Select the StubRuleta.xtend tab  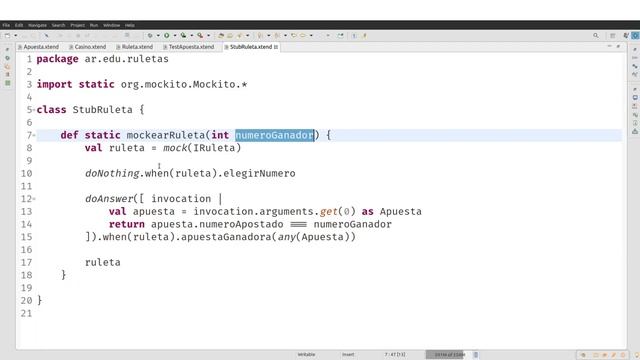coord(251,47)
